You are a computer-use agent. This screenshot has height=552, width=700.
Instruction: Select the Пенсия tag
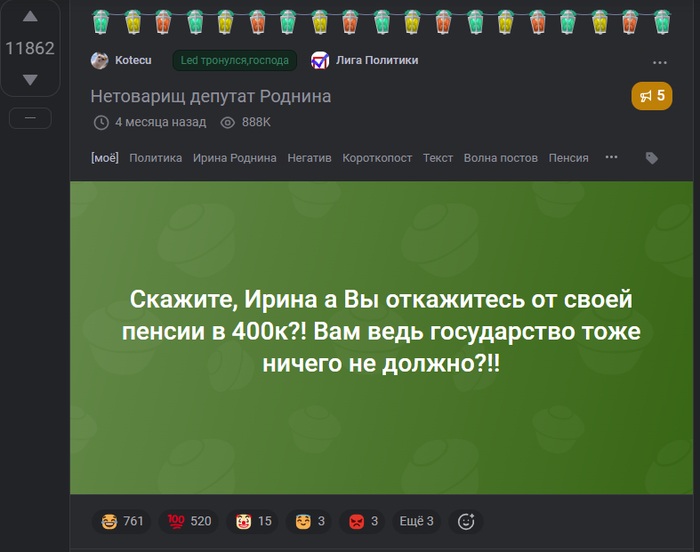[x=568, y=158]
